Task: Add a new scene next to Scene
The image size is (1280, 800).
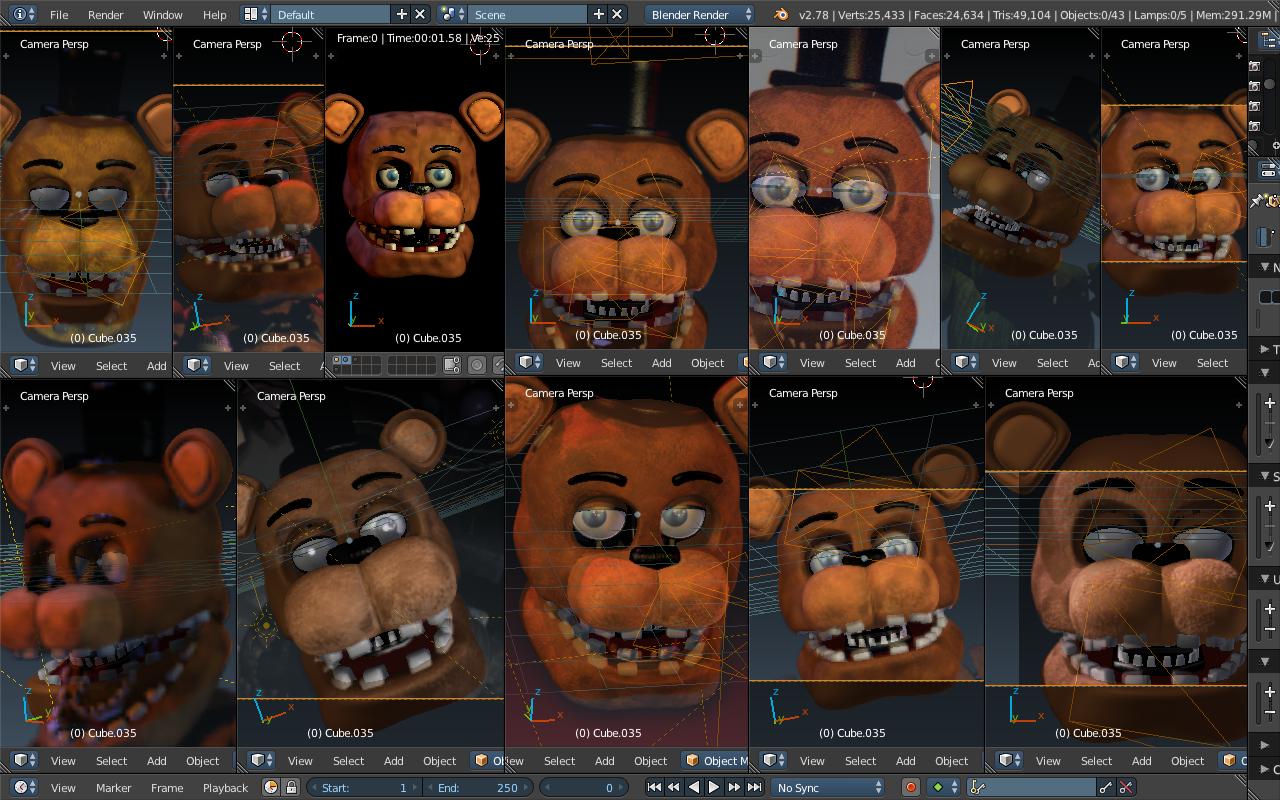Action: coord(598,14)
